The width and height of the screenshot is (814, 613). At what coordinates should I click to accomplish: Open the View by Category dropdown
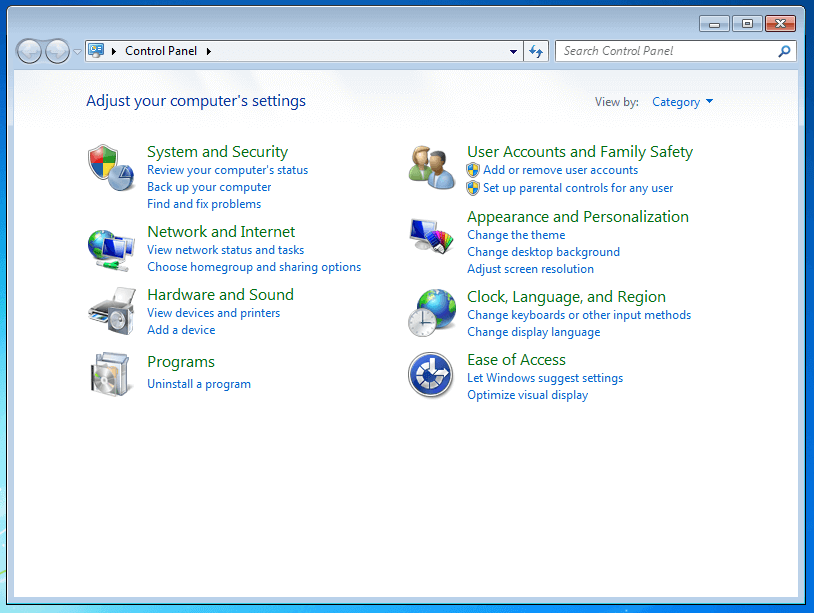tap(682, 102)
